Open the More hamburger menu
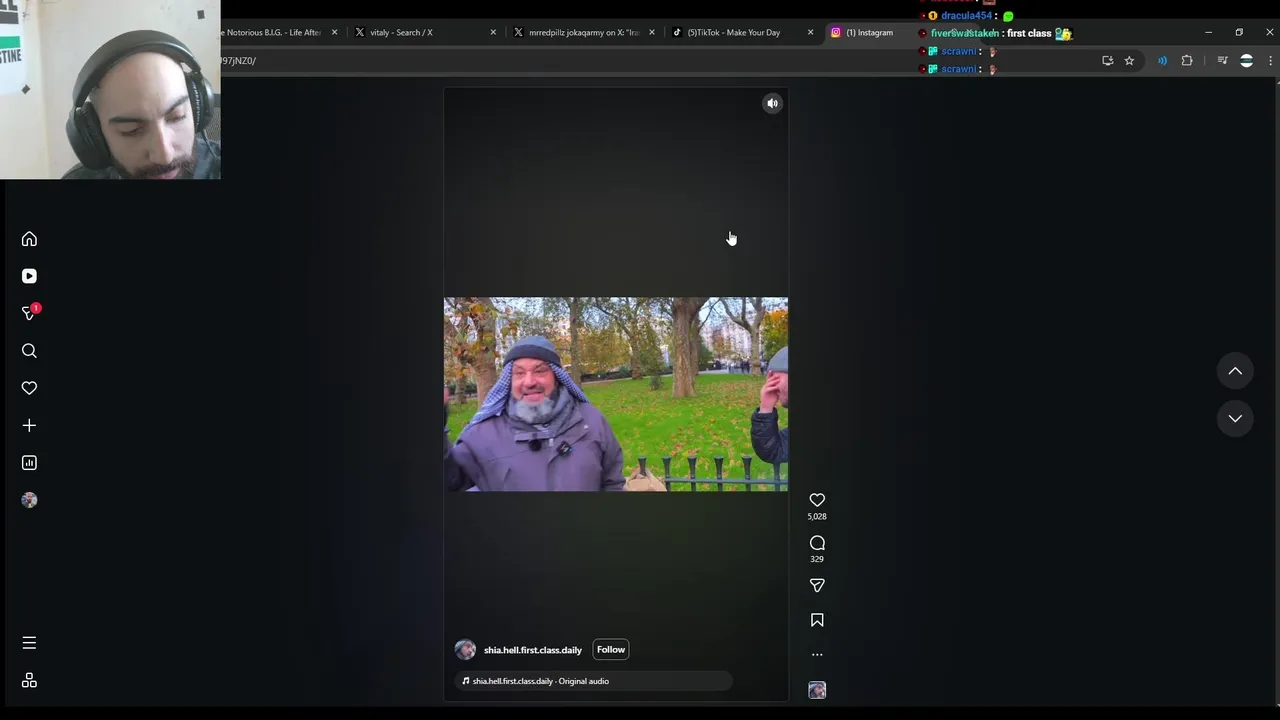Screen dimensions: 1280x720 [x=29, y=643]
